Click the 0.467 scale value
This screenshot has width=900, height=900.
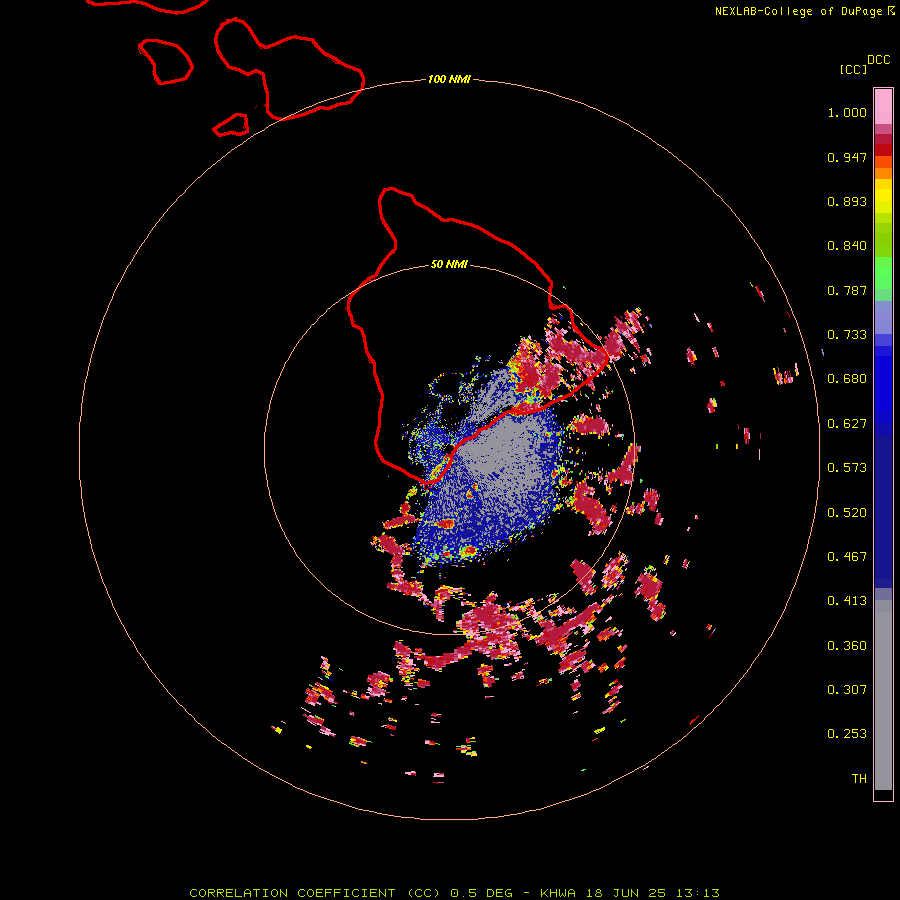847,557
